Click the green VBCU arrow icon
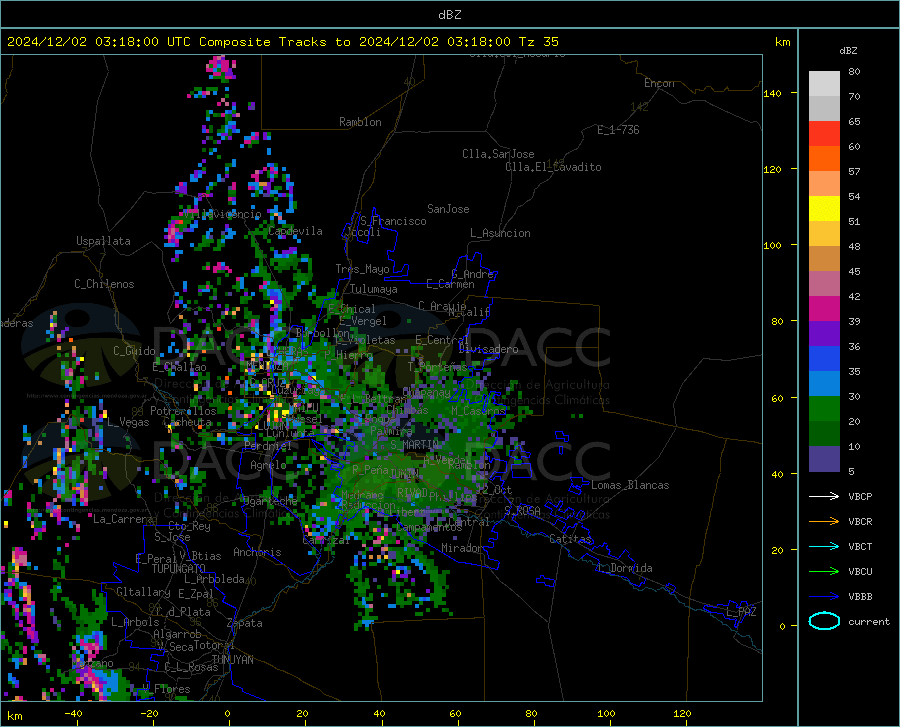The height and width of the screenshot is (727, 900). pos(824,572)
